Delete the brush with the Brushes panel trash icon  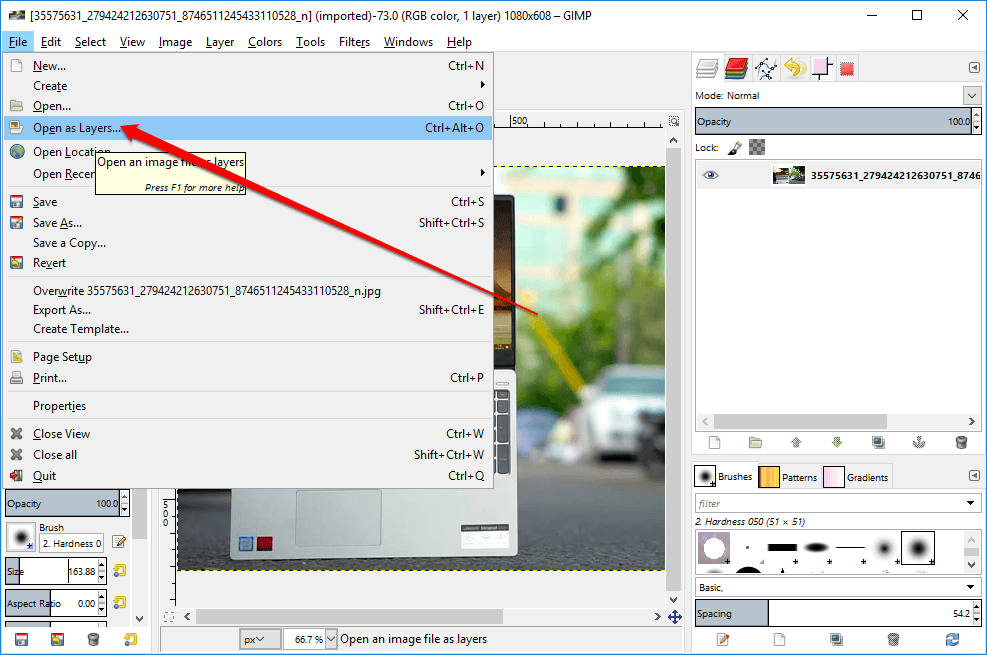pos(893,640)
